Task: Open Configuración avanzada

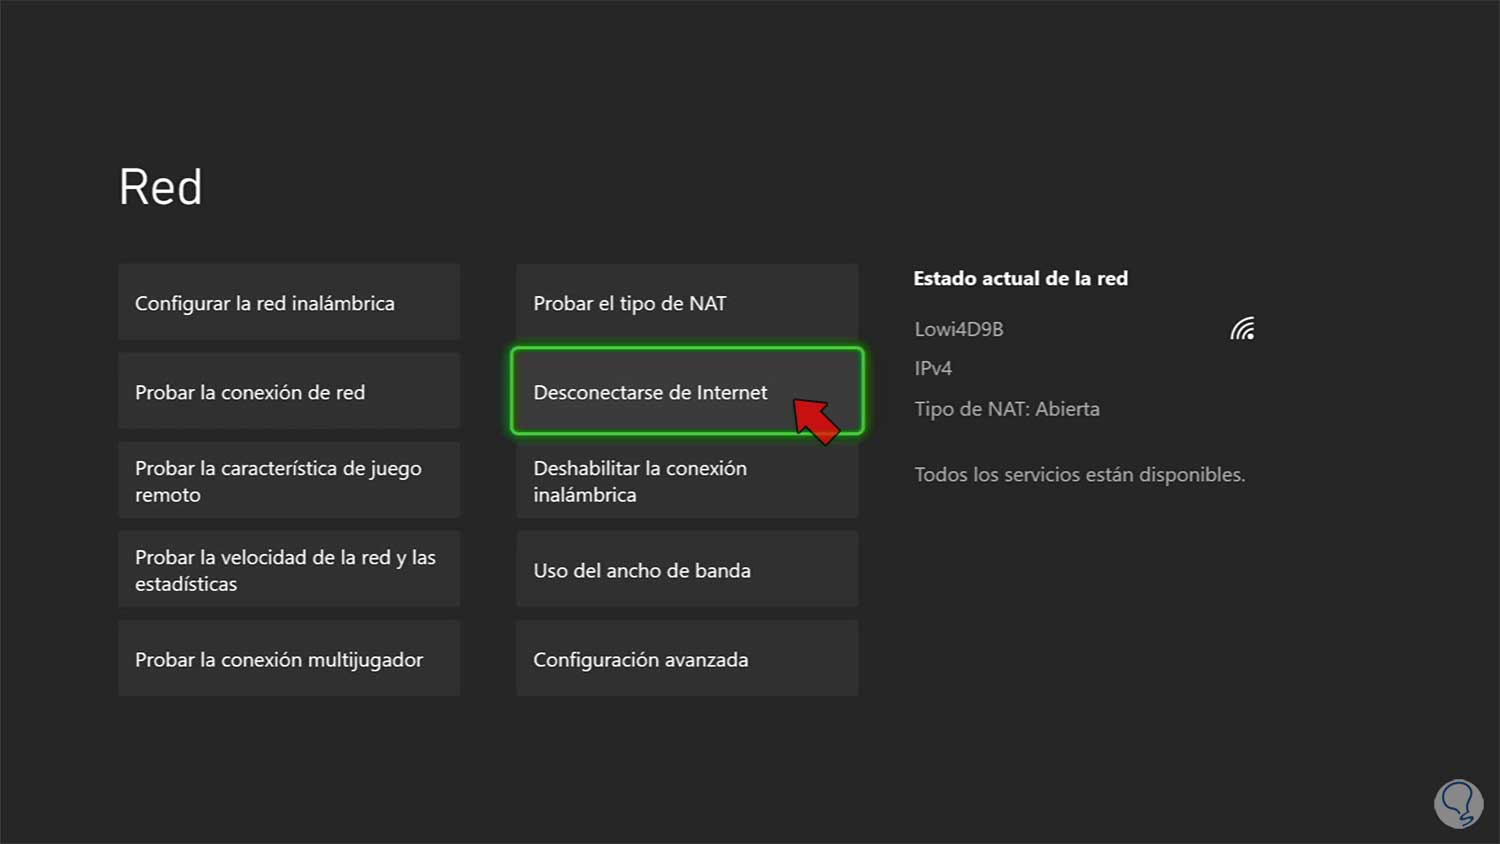Action: tap(686, 658)
